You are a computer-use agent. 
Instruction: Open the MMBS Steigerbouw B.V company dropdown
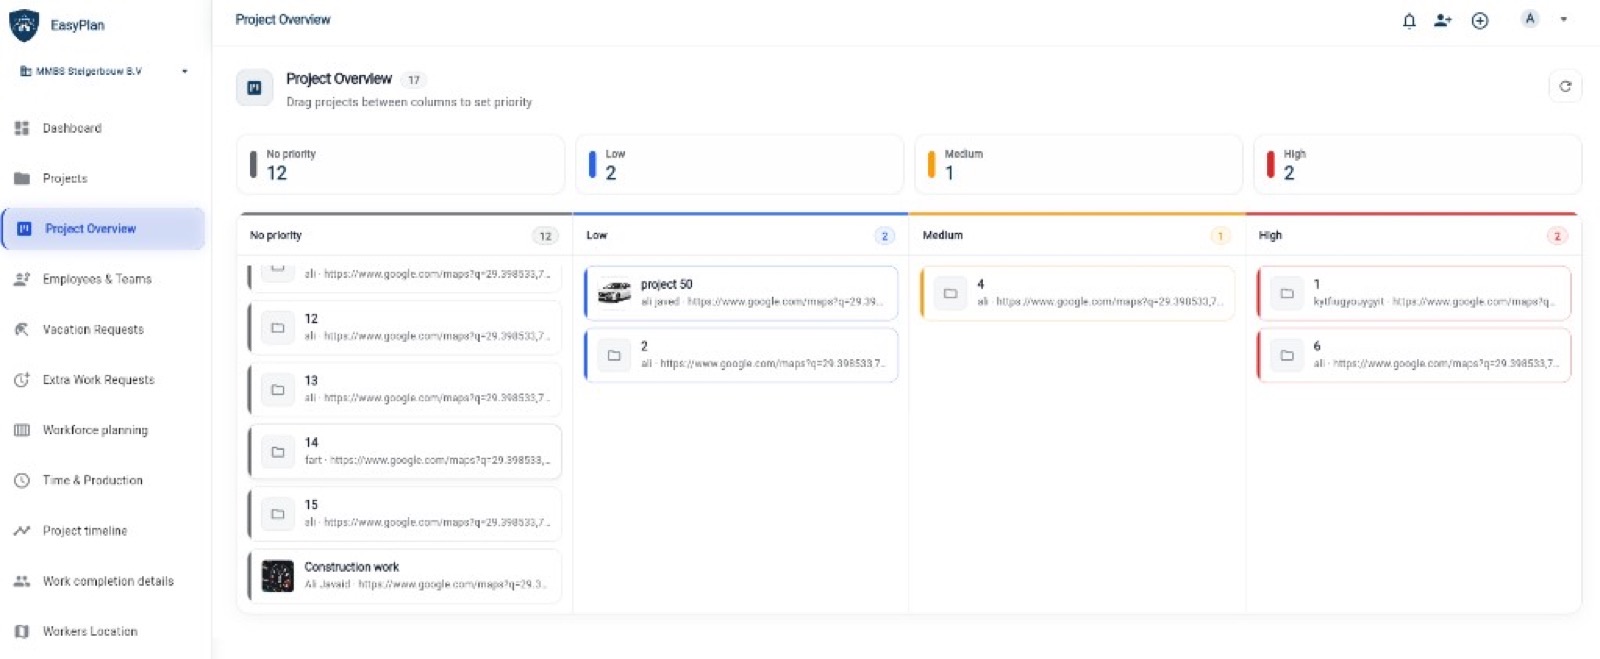click(104, 71)
